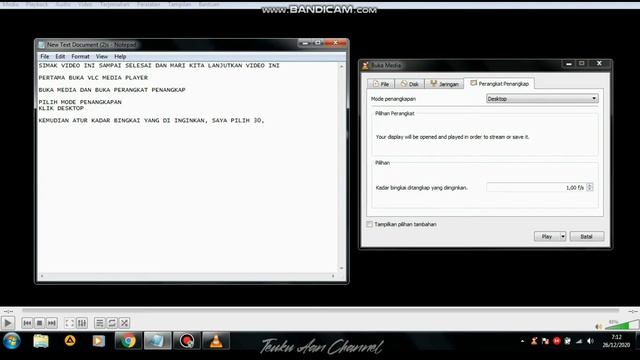Jump to the previous media track
The width and height of the screenshot is (640, 360).
click(27, 323)
